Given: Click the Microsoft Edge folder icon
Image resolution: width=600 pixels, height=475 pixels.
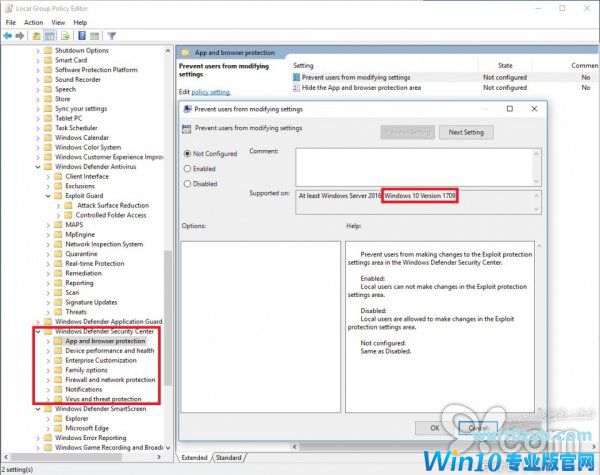Looking at the screenshot, I should [x=58, y=428].
